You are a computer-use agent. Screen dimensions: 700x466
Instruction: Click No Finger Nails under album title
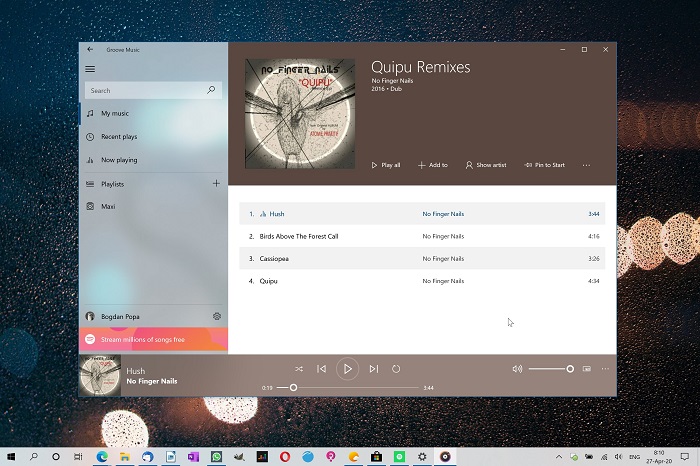click(x=392, y=81)
